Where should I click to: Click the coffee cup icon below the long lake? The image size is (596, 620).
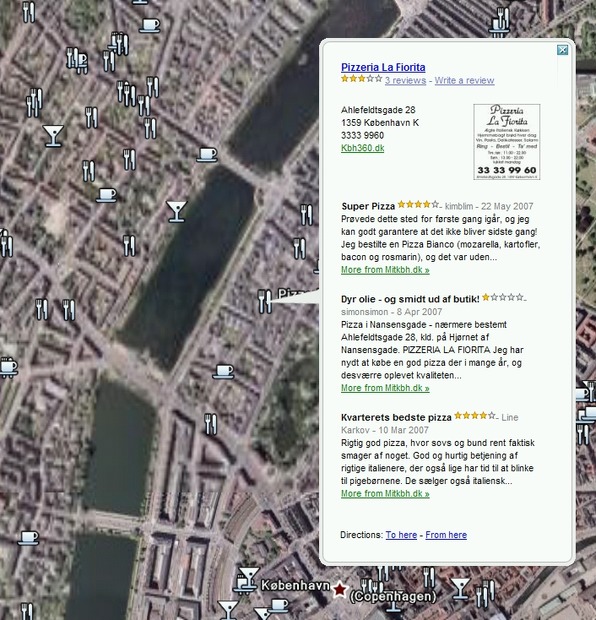(x=223, y=372)
